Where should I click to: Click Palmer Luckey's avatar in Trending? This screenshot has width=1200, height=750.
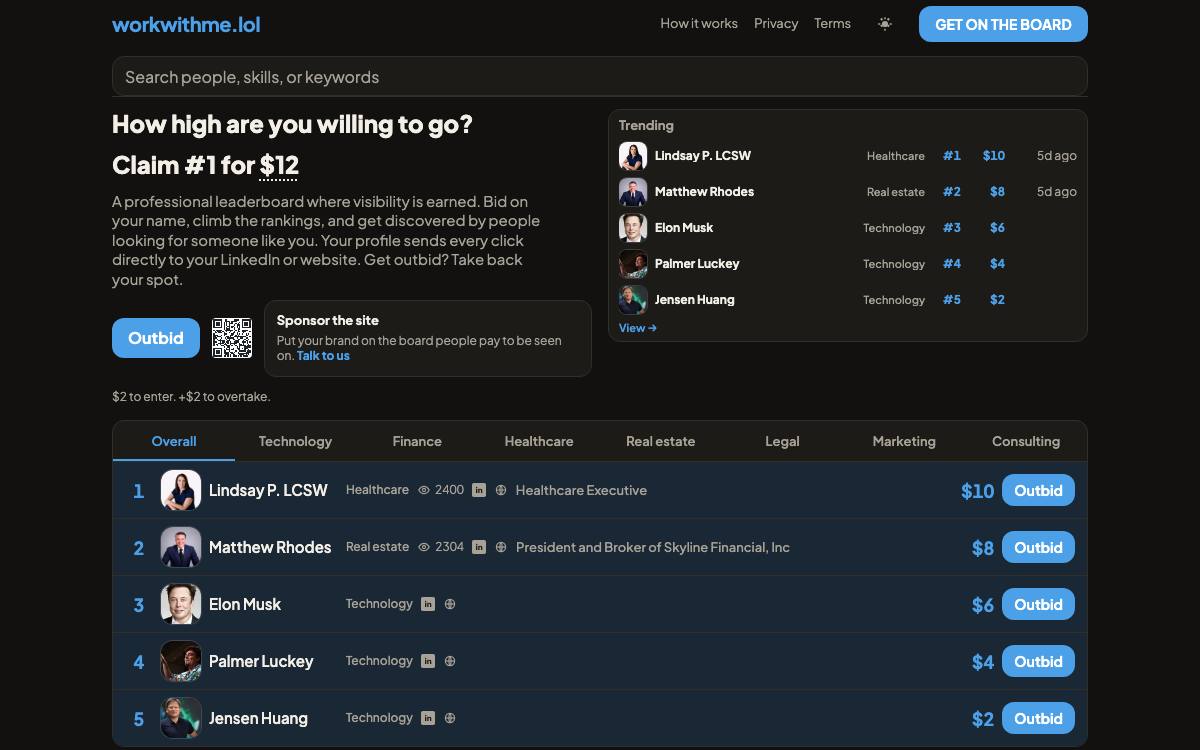pyautogui.click(x=633, y=264)
